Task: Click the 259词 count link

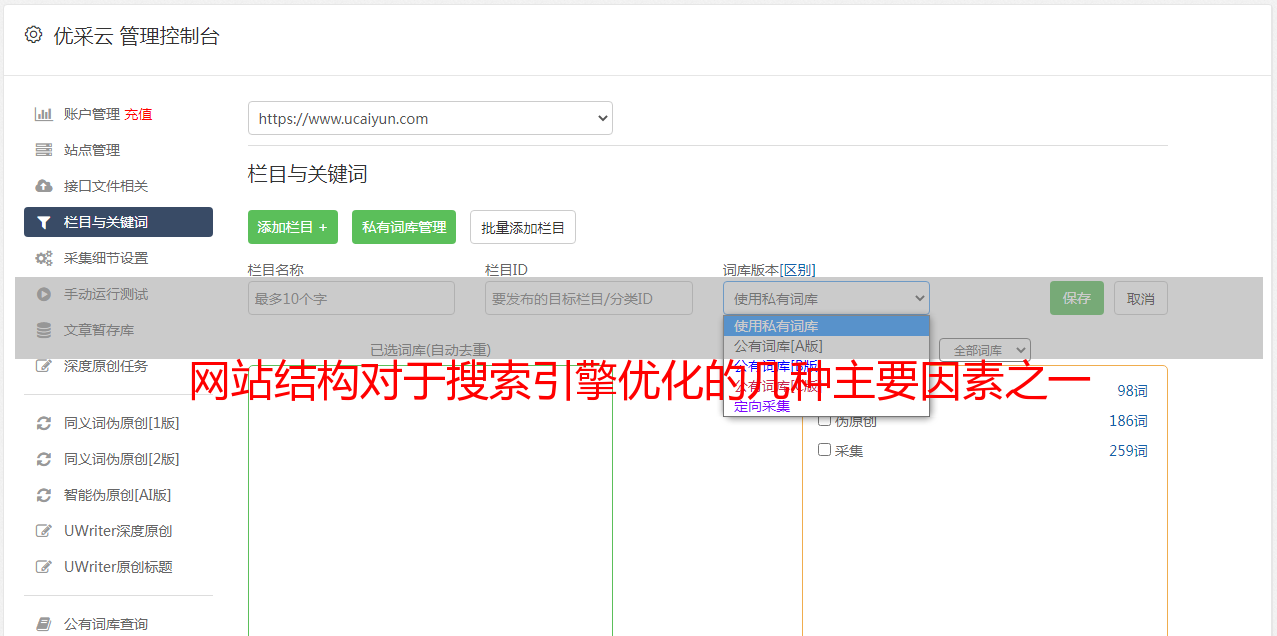Action: 1128,451
